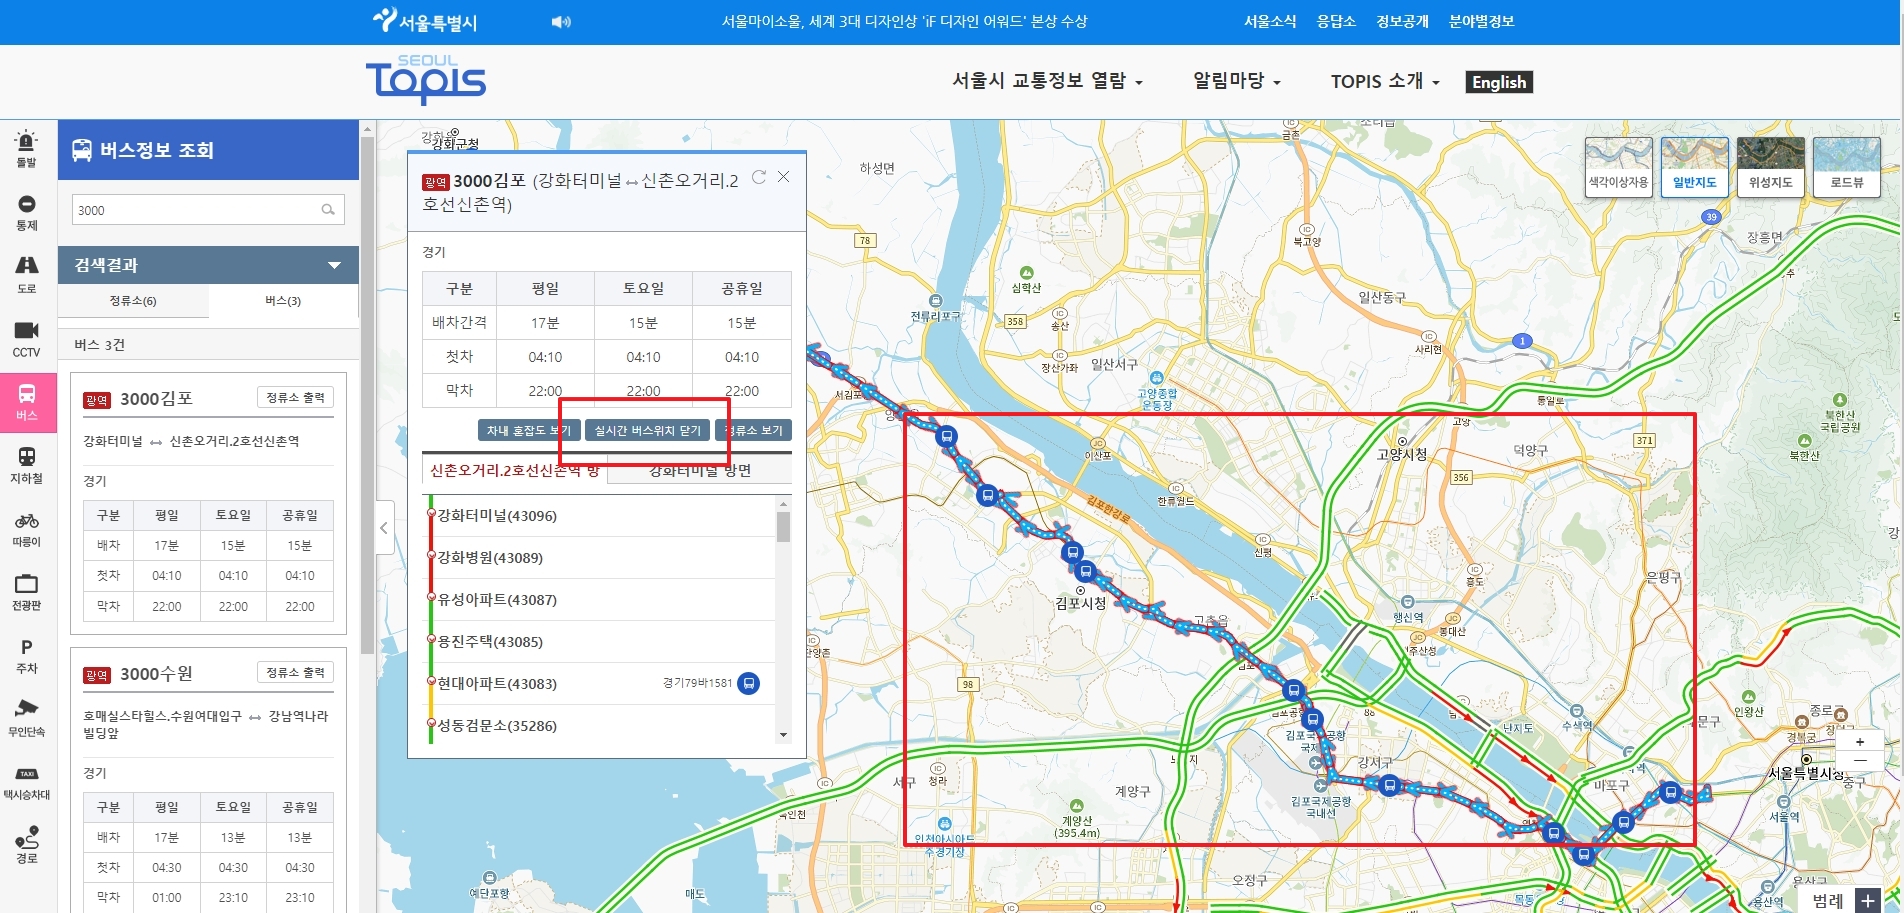Click the 서울특별시 logo in top bar

tap(425, 21)
